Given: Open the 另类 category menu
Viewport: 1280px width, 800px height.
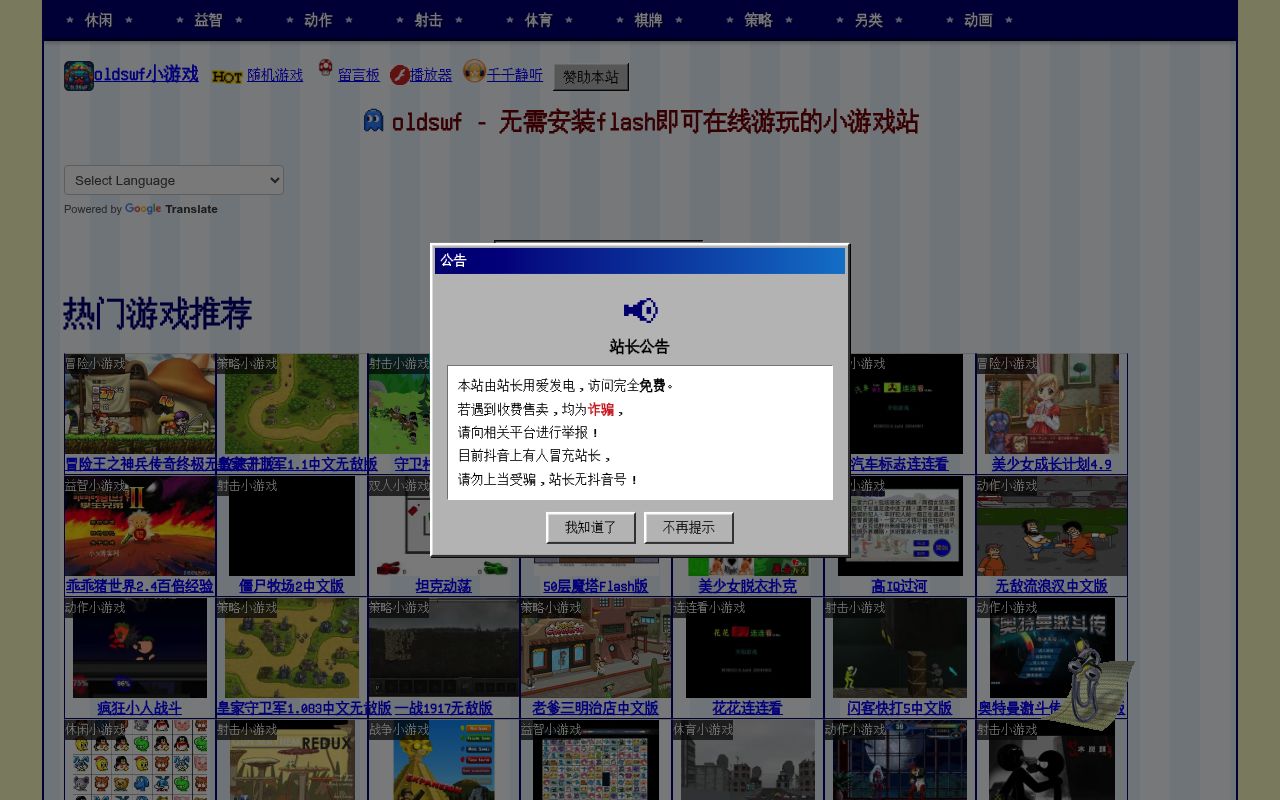Looking at the screenshot, I should pos(868,20).
